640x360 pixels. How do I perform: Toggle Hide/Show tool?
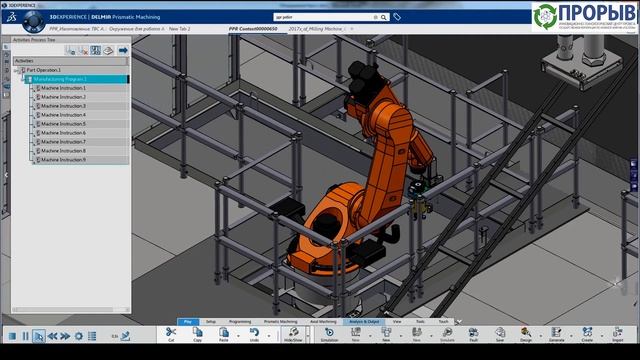point(293,334)
